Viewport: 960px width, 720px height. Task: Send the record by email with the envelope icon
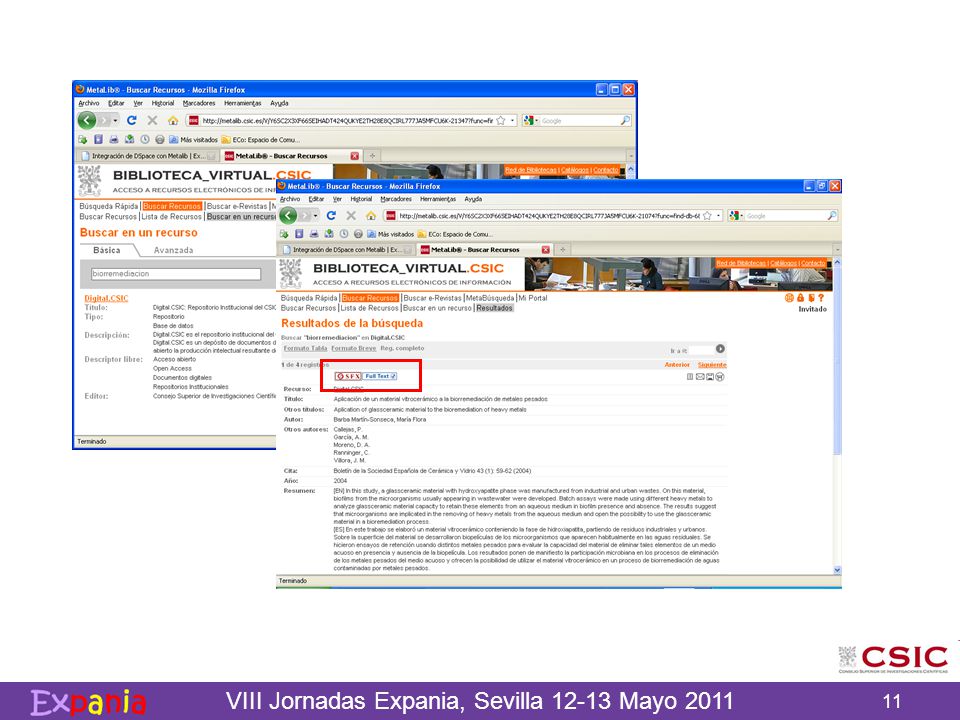(x=700, y=377)
